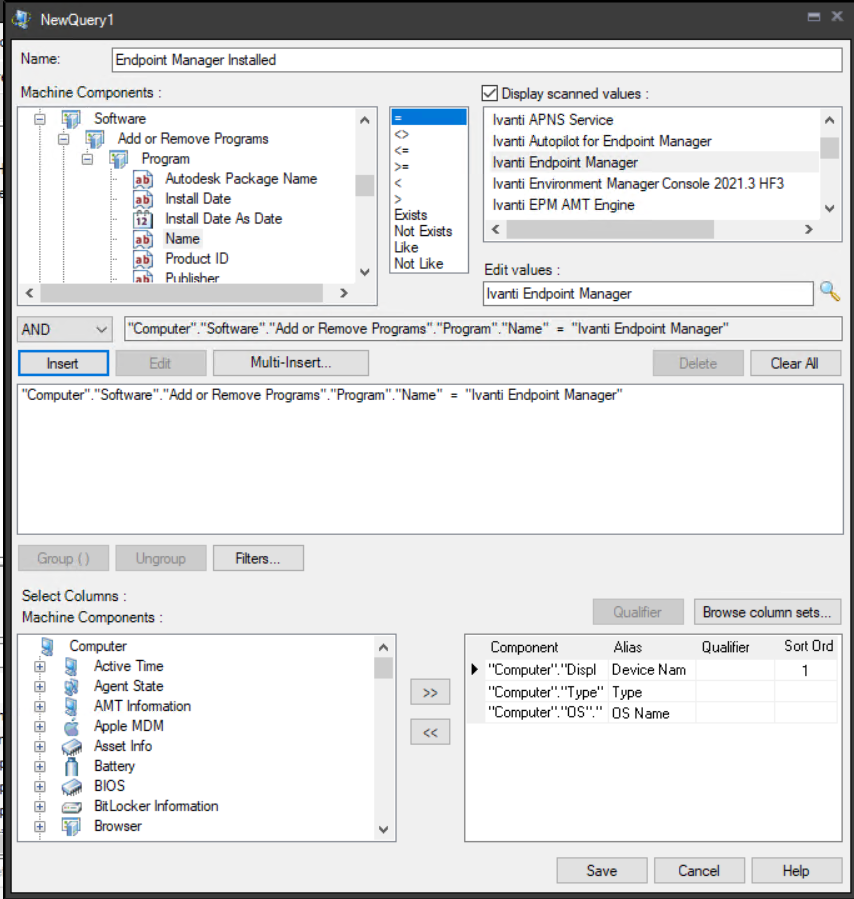This screenshot has height=899, width=854.
Task: Click the Browser component icon
Action: tap(71, 826)
